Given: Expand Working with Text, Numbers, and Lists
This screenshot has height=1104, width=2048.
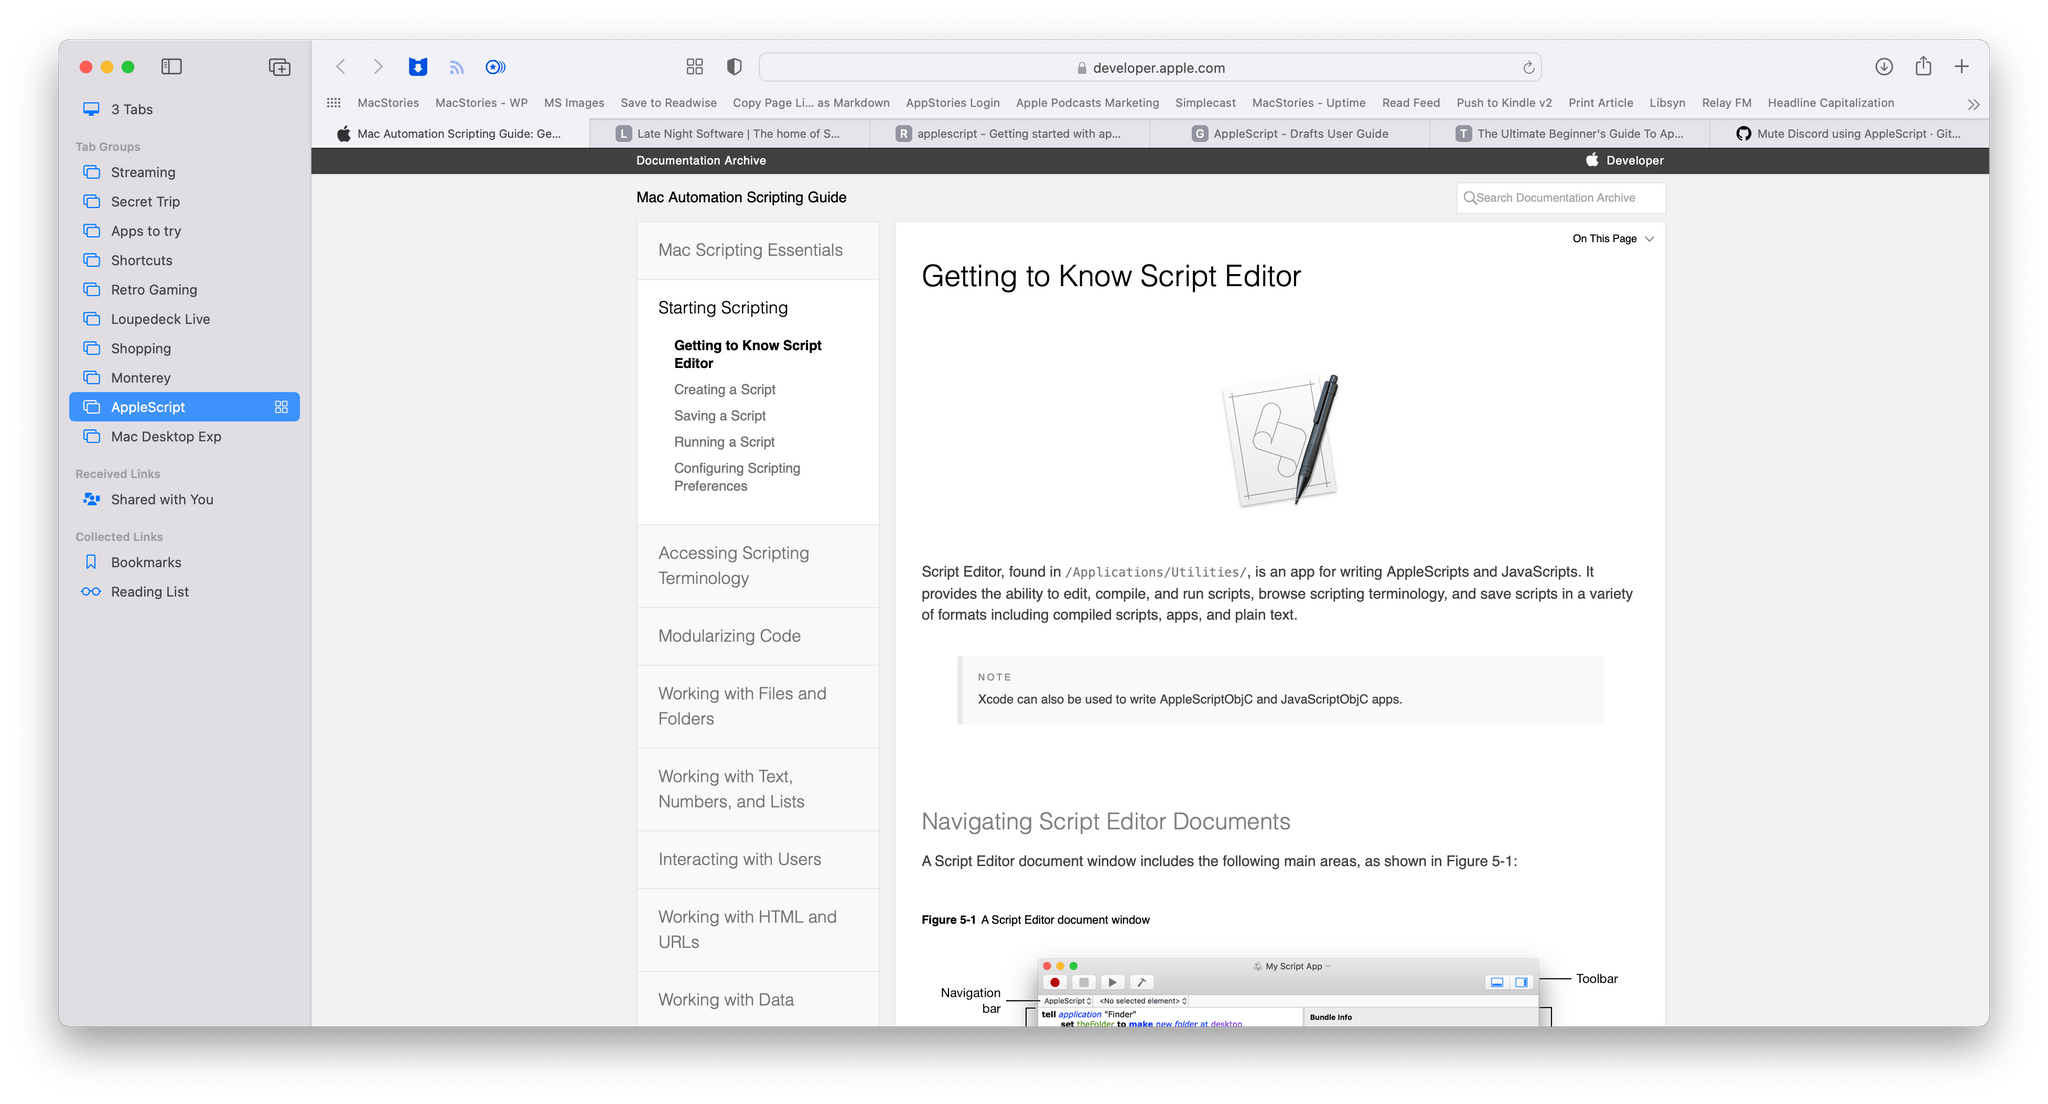Looking at the screenshot, I should coord(757,789).
